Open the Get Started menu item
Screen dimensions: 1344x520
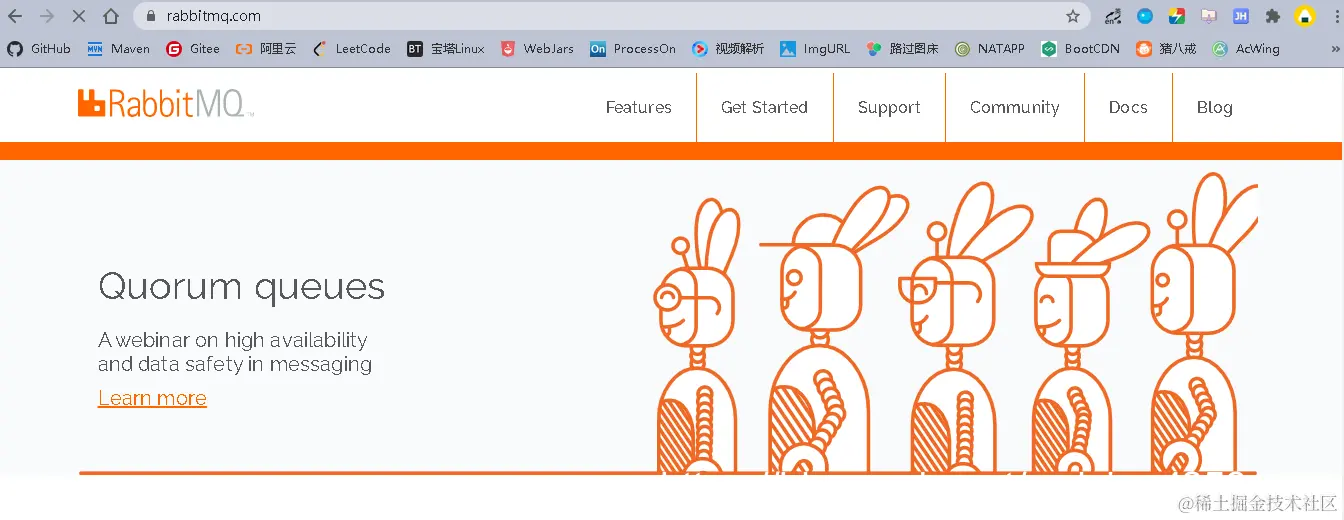point(764,107)
